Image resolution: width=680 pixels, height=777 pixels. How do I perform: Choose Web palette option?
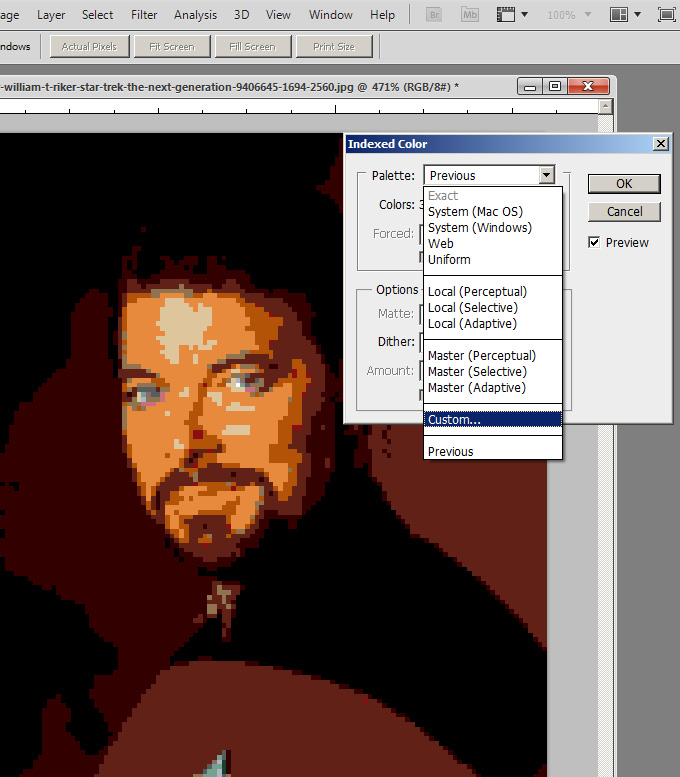pyautogui.click(x=493, y=243)
